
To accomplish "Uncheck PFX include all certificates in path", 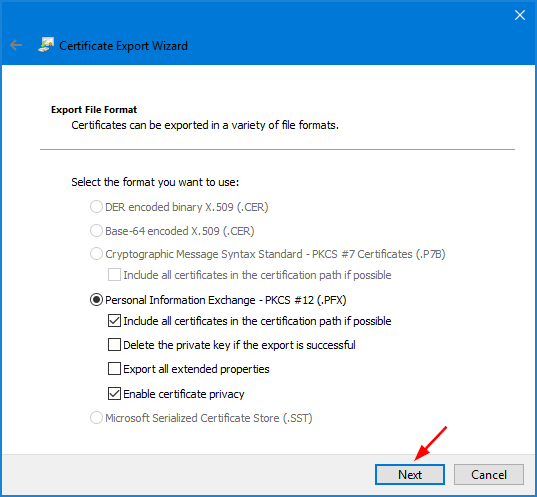I will [114, 321].
